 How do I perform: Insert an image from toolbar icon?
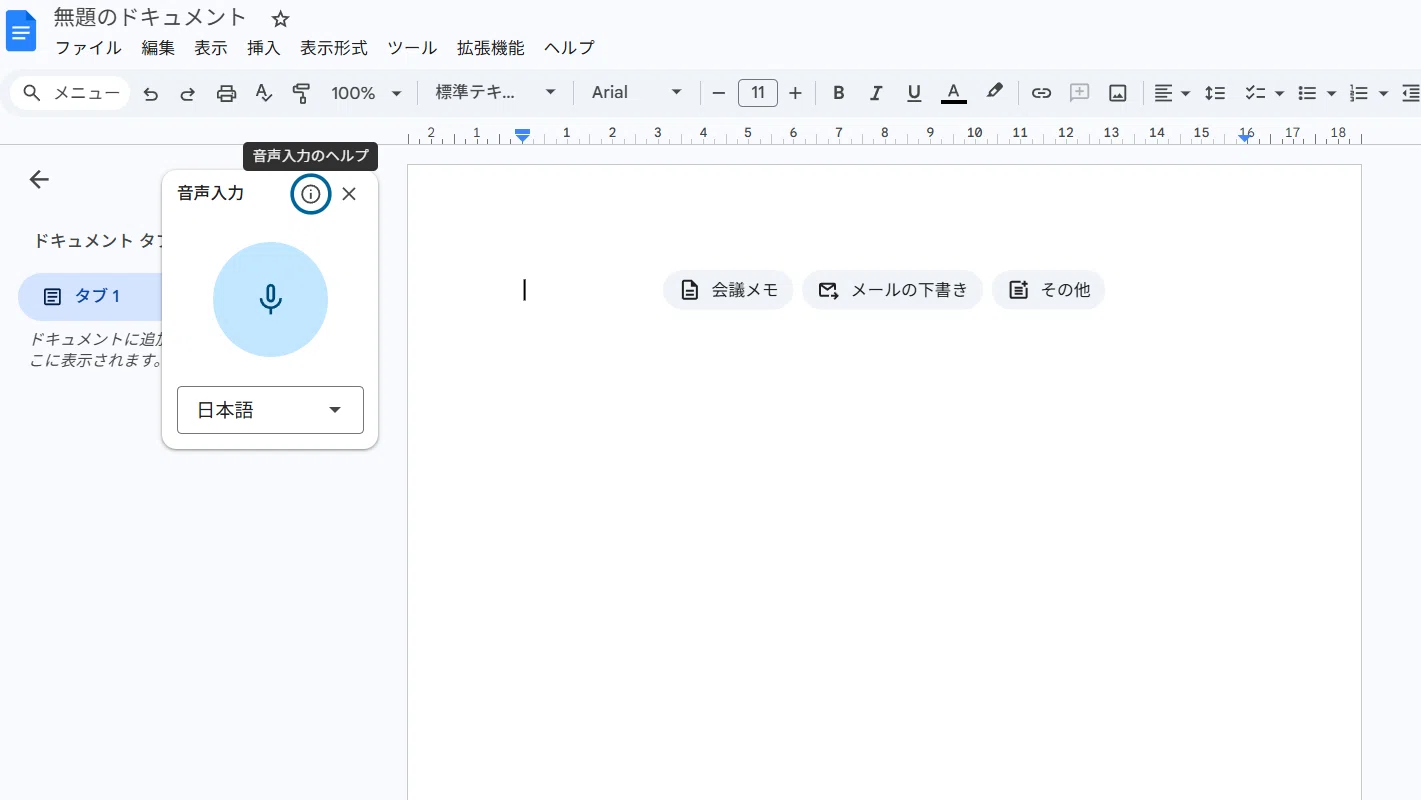pos(1118,93)
